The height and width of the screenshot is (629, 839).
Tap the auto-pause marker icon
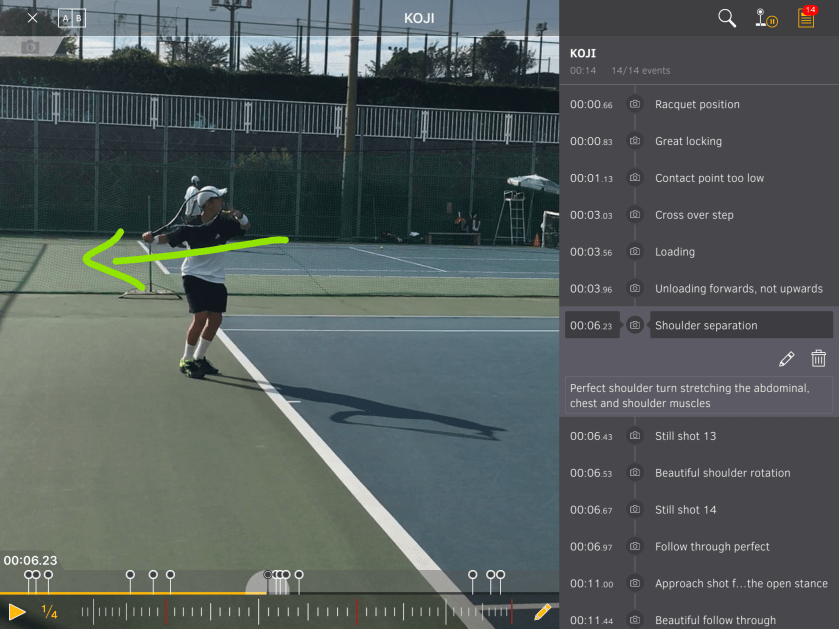(767, 18)
